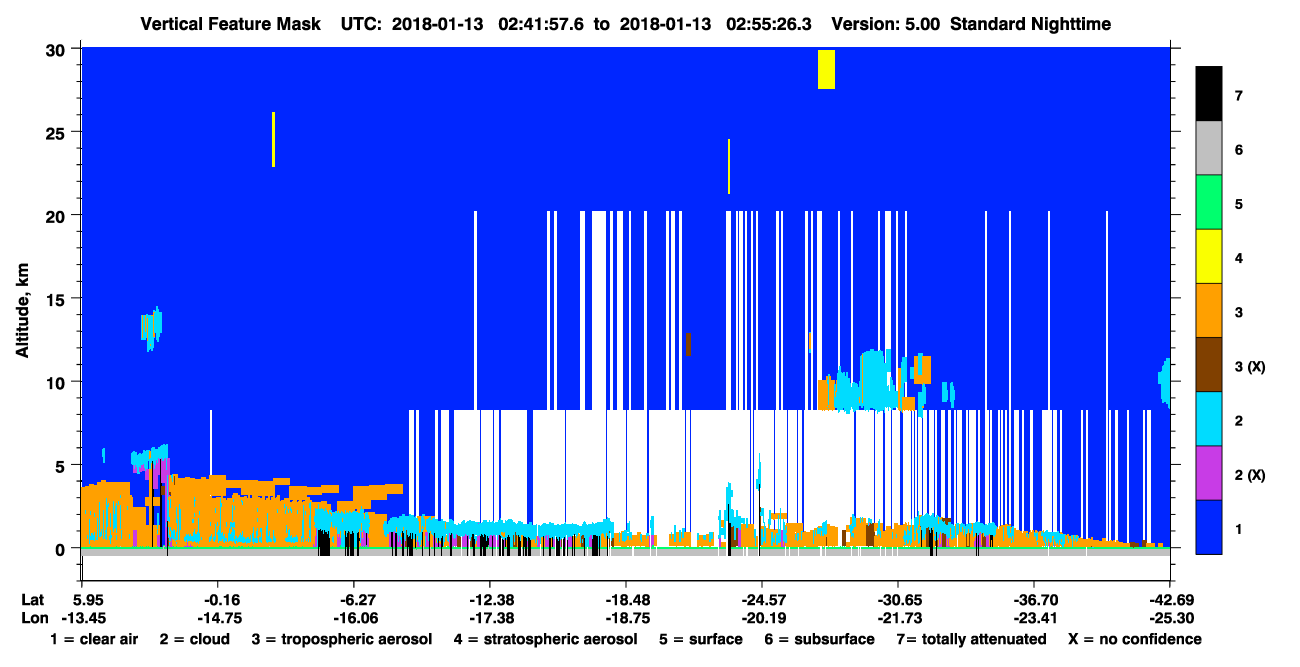The image size is (1300, 667).
Task: Click the latitude value -0.16
Action: click(218, 600)
